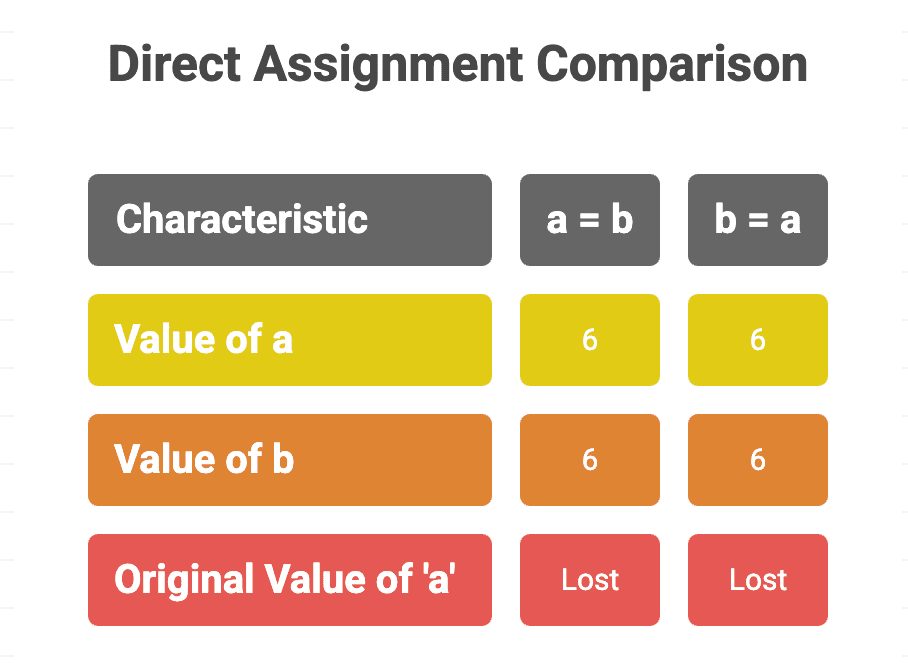The width and height of the screenshot is (908, 672).
Task: Click the word 'Assignment' in the title
Action: (x=389, y=65)
